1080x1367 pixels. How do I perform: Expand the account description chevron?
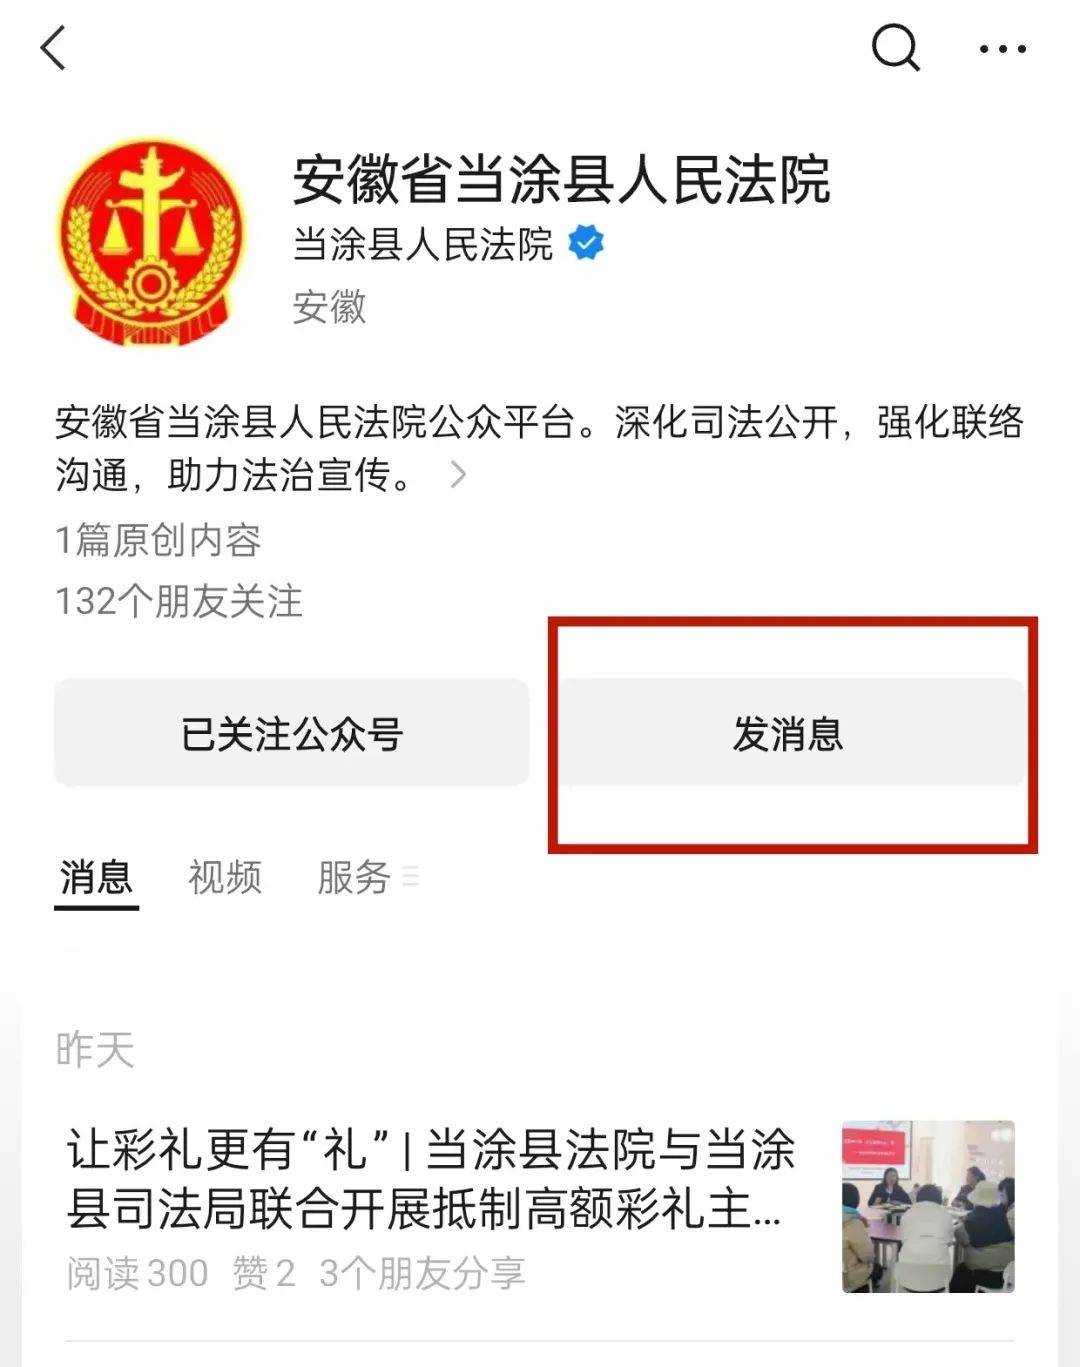point(458,474)
